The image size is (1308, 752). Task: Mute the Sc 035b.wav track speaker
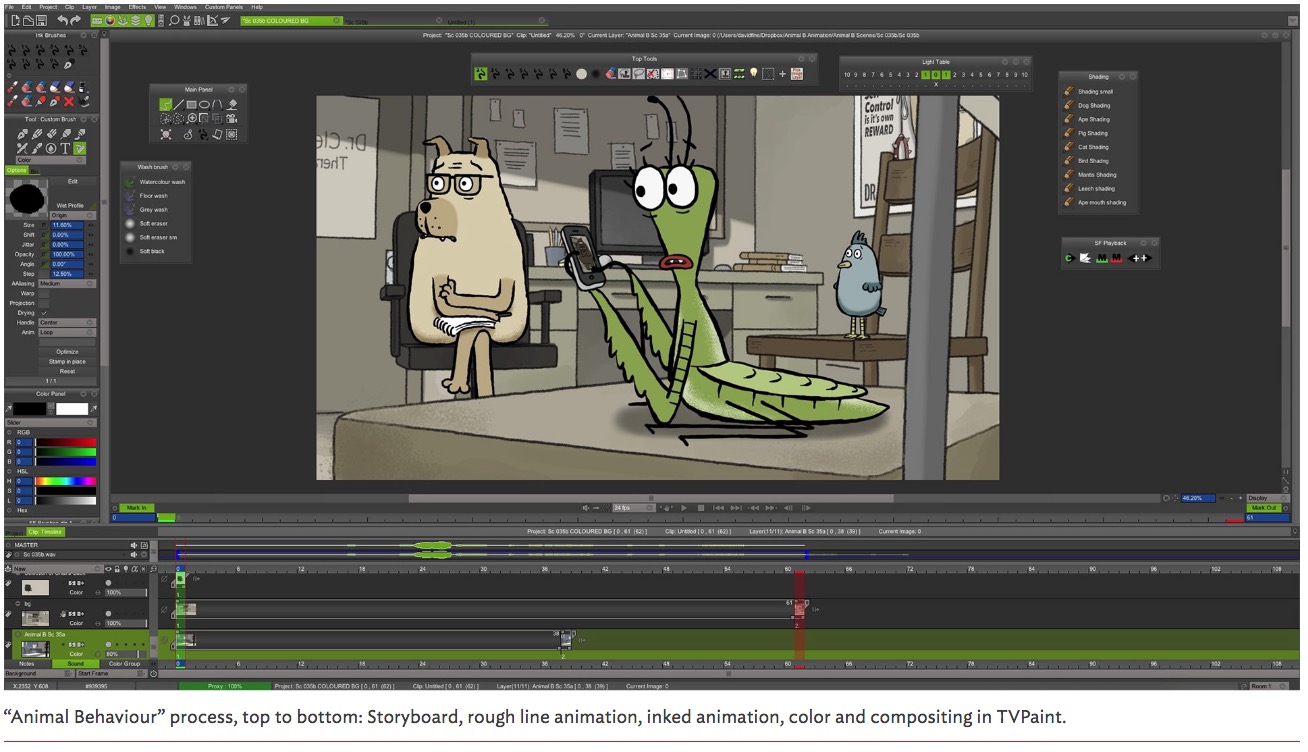134,553
